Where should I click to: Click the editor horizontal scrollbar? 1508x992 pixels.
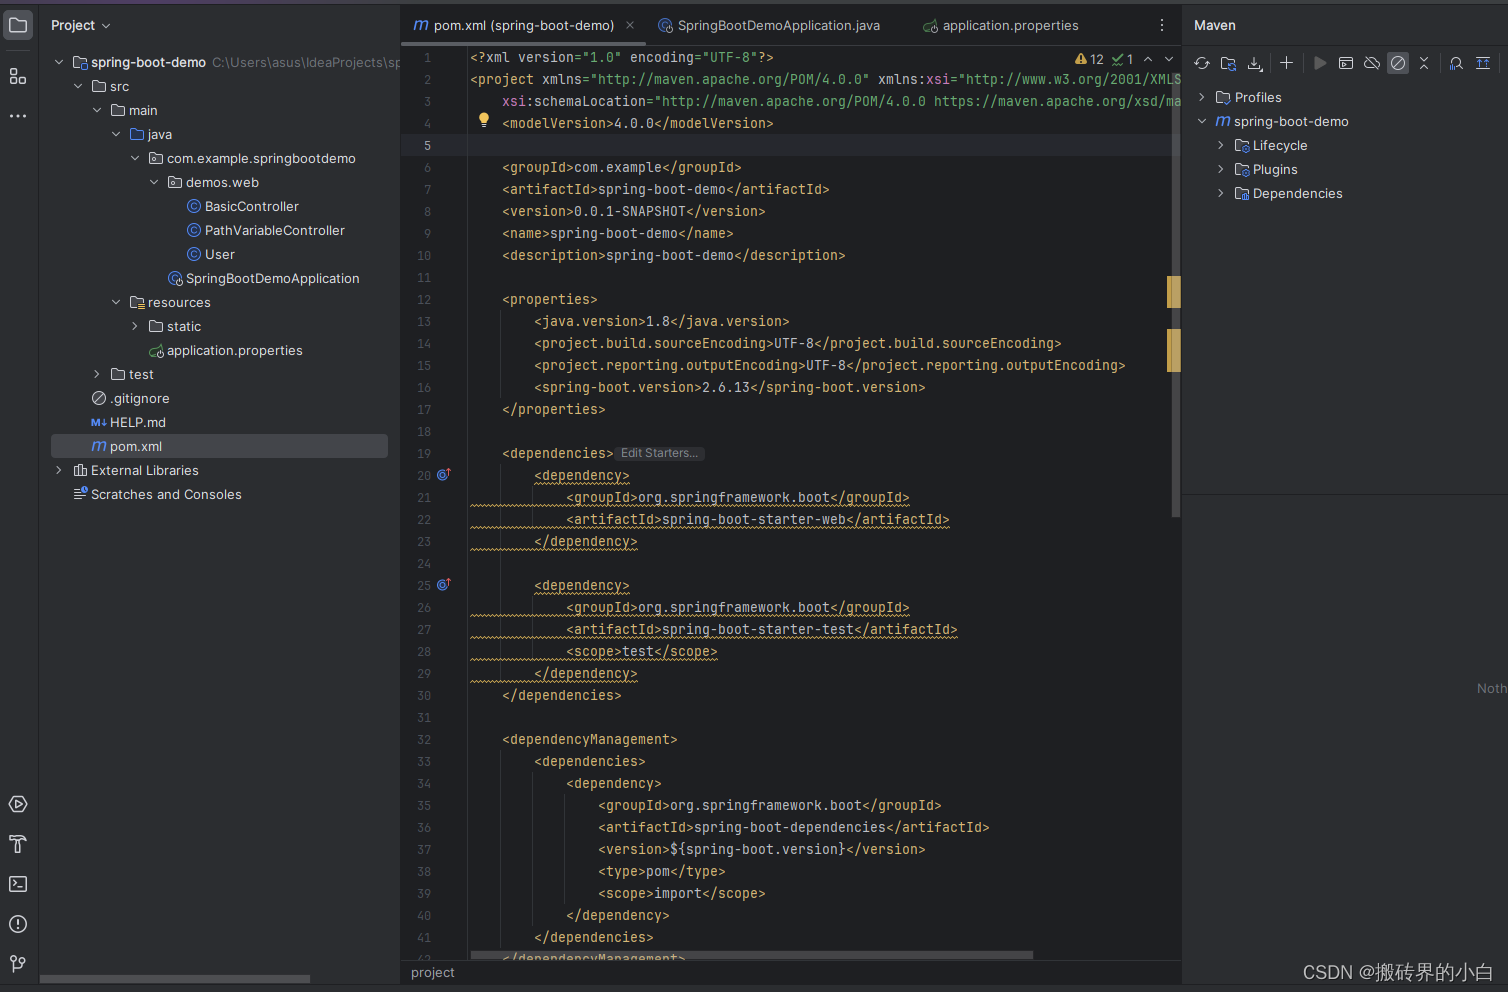751,956
